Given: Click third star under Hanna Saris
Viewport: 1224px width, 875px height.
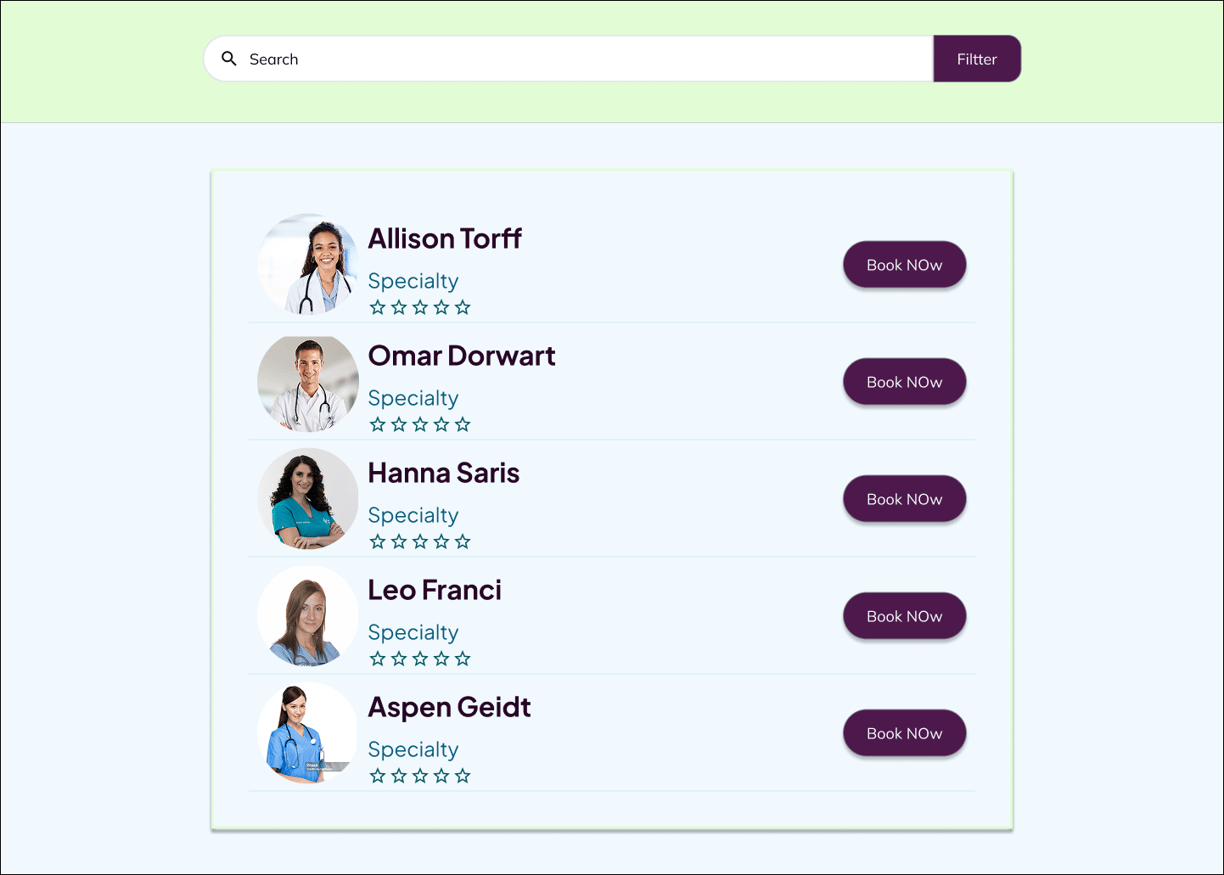Looking at the screenshot, I should coord(420,541).
